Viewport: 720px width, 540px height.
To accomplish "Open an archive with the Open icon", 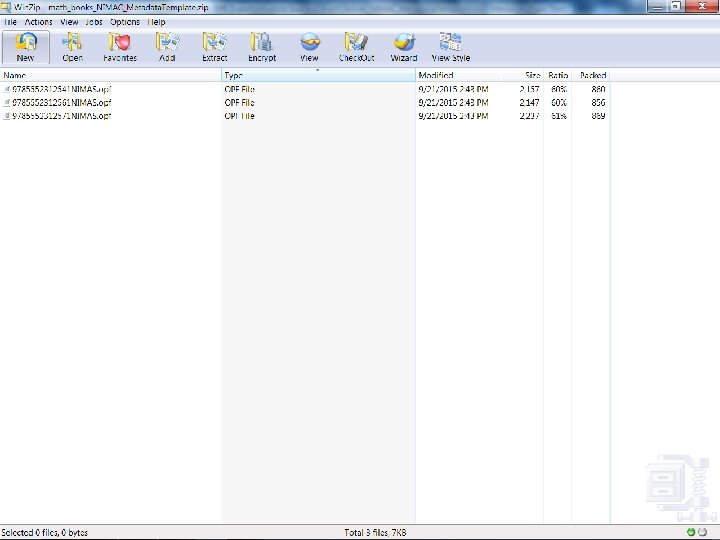I will click(x=73, y=47).
